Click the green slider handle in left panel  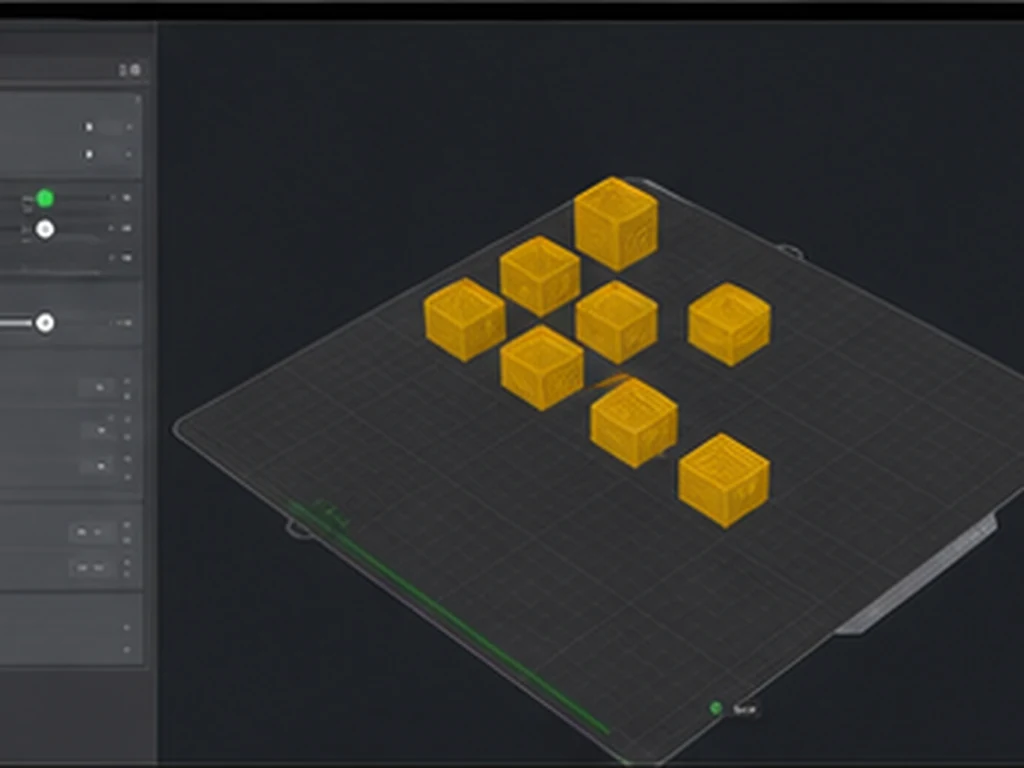pyautogui.click(x=44, y=198)
